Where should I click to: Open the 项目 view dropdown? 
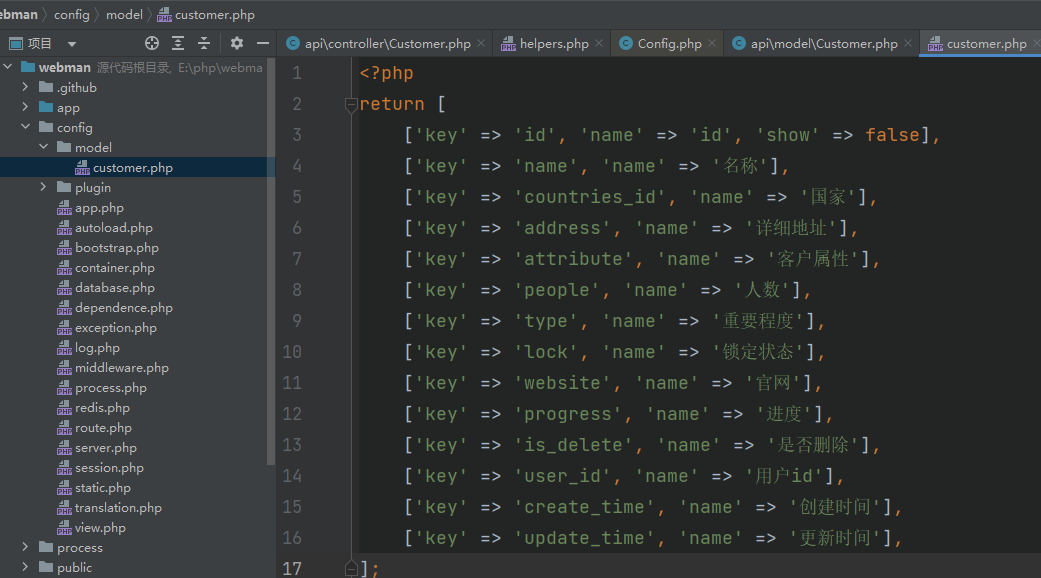pos(72,44)
